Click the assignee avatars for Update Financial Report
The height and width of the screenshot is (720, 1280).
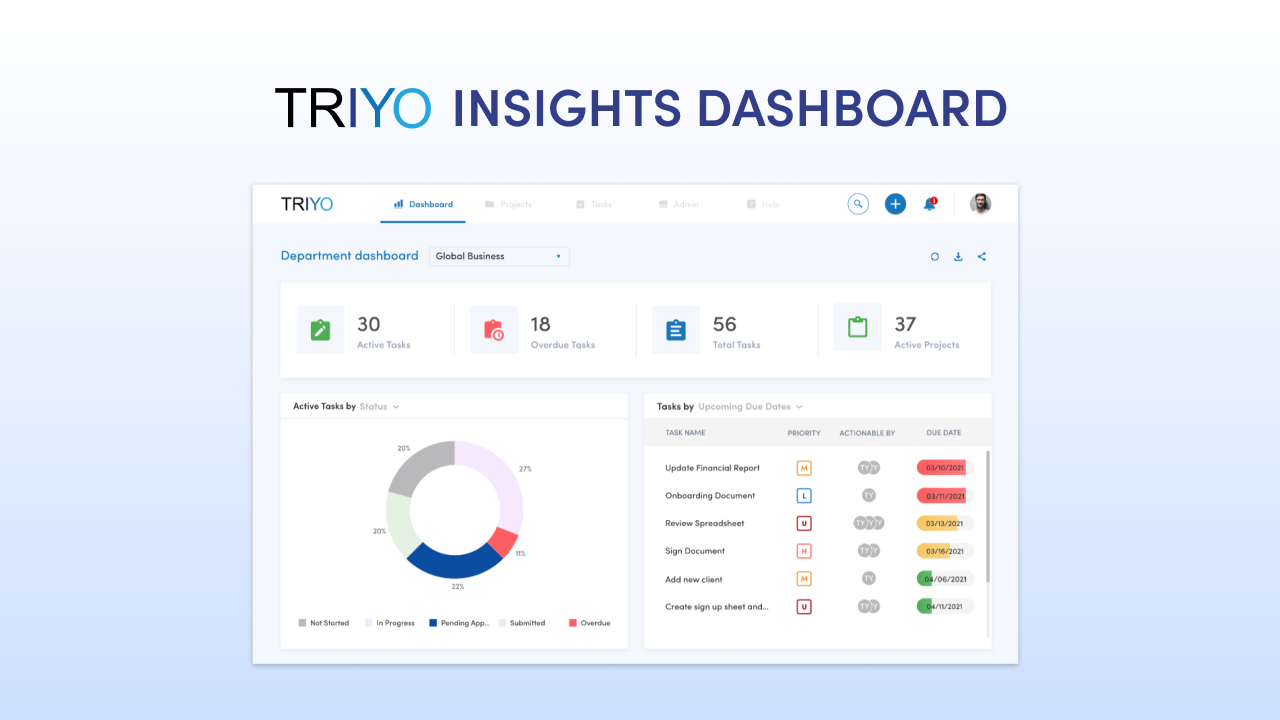click(869, 467)
